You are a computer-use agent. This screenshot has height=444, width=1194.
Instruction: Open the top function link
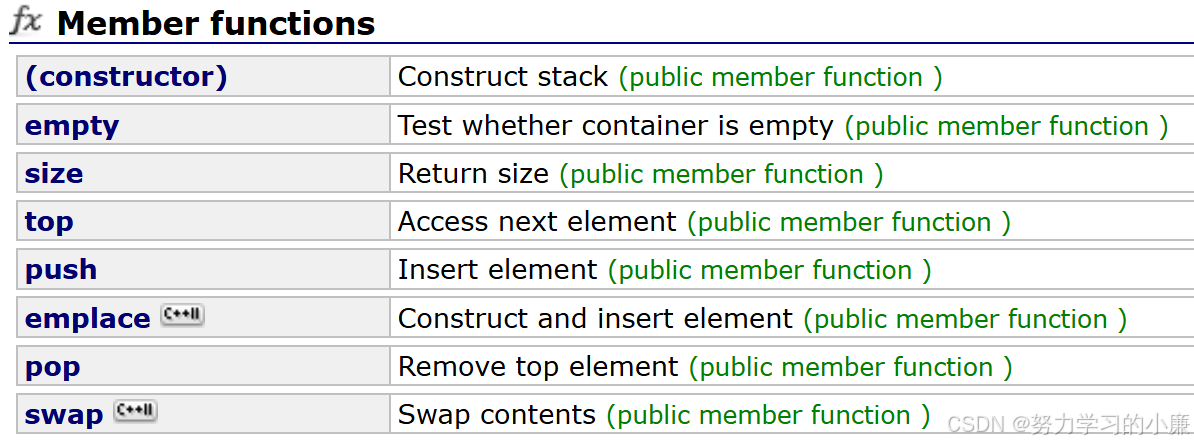[49, 222]
